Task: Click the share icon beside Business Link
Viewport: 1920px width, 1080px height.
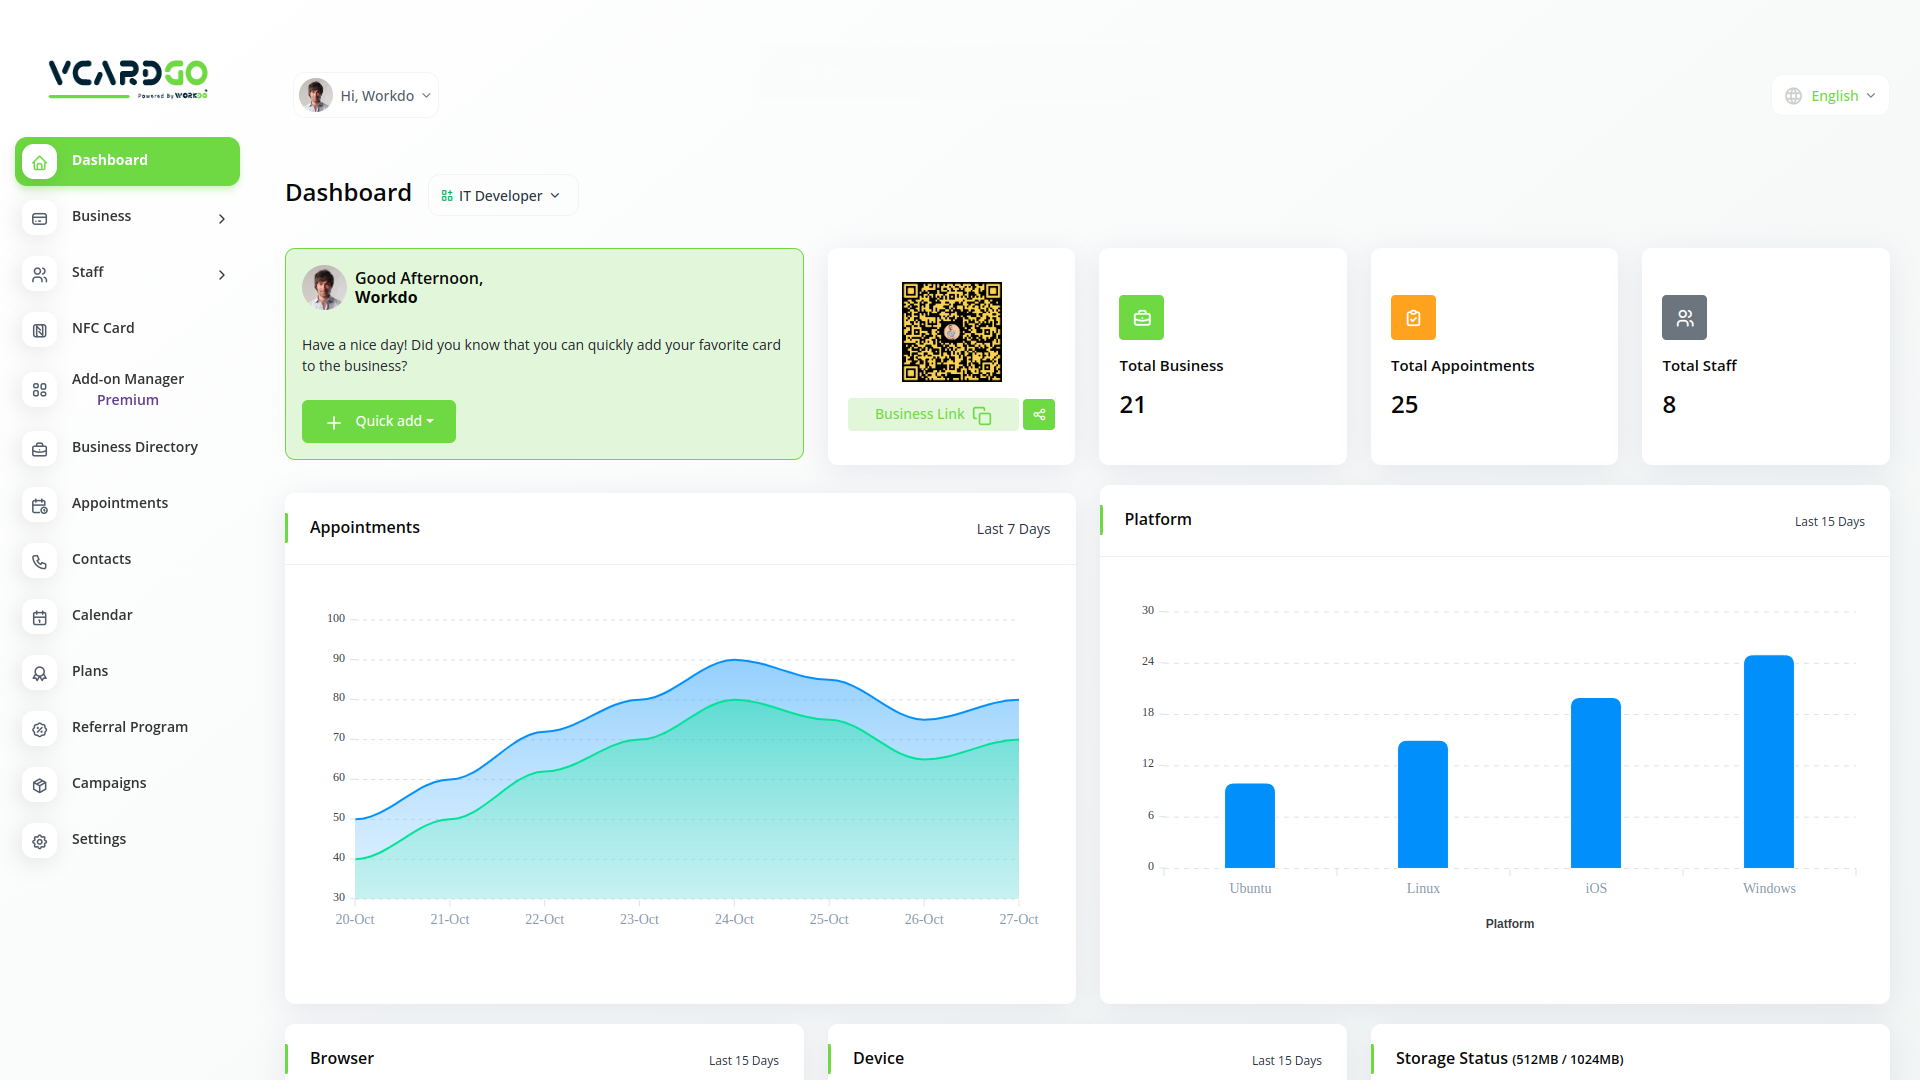Action: [x=1039, y=415]
